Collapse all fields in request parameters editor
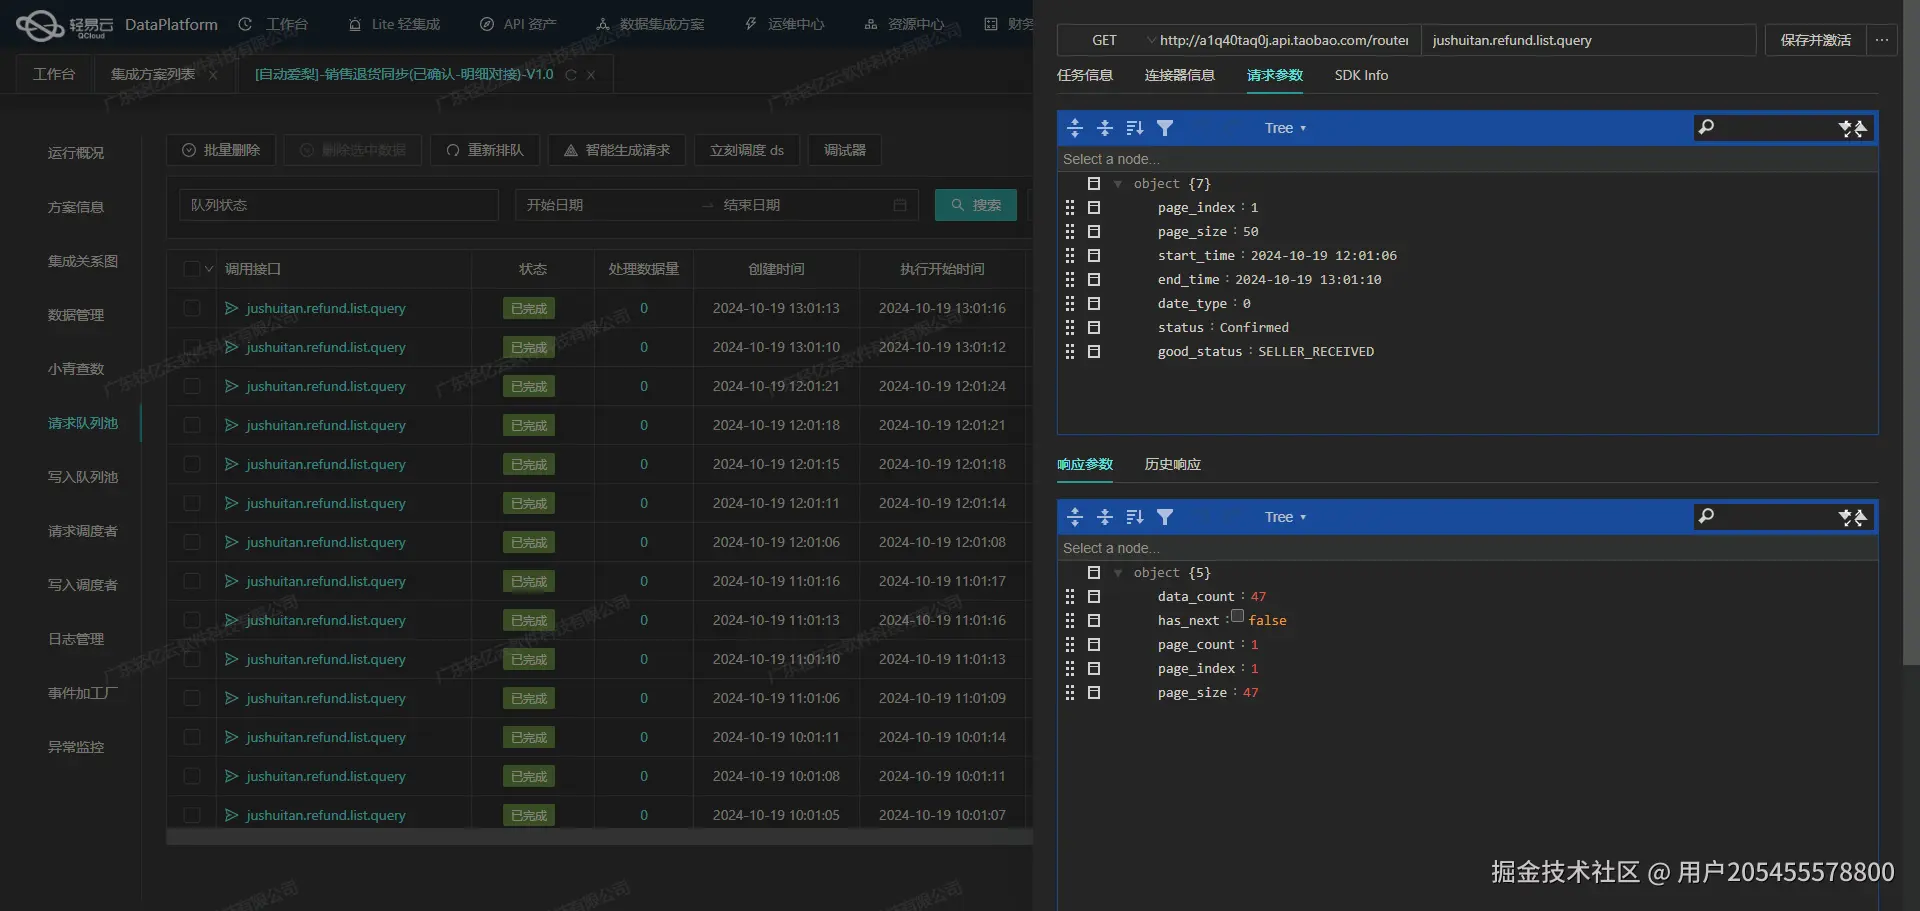 coord(1105,128)
